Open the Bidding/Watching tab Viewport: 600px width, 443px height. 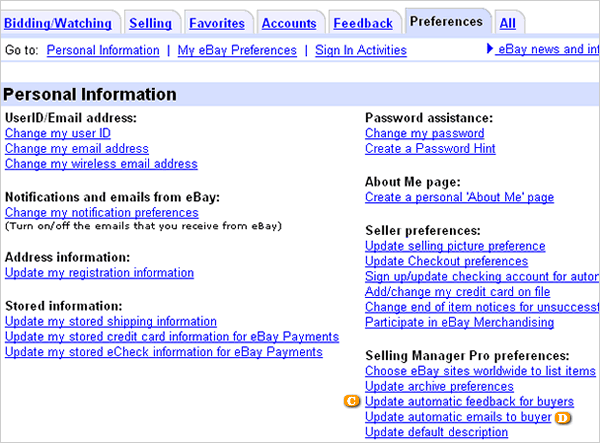click(58, 23)
